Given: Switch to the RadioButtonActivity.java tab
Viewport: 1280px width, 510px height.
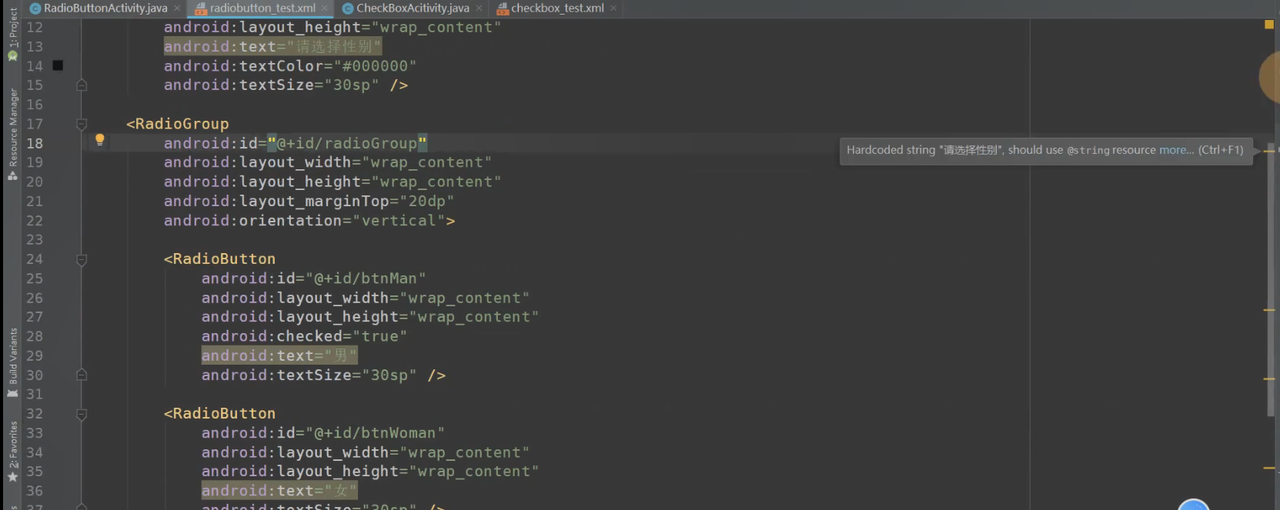Looking at the screenshot, I should click(x=105, y=8).
